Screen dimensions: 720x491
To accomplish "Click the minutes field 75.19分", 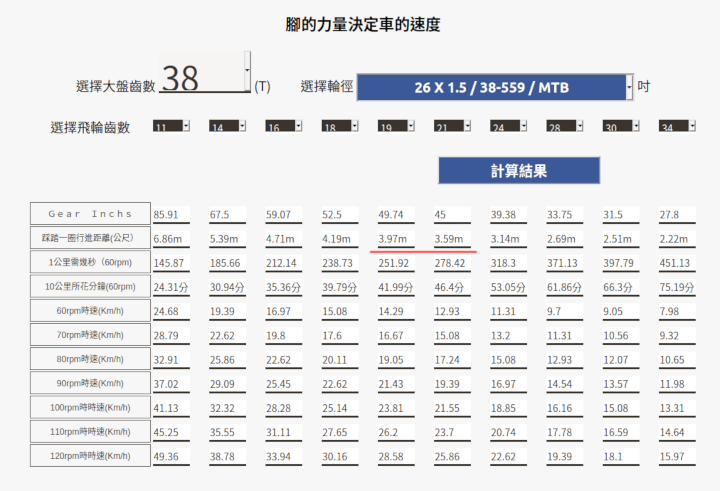I will (677, 288).
